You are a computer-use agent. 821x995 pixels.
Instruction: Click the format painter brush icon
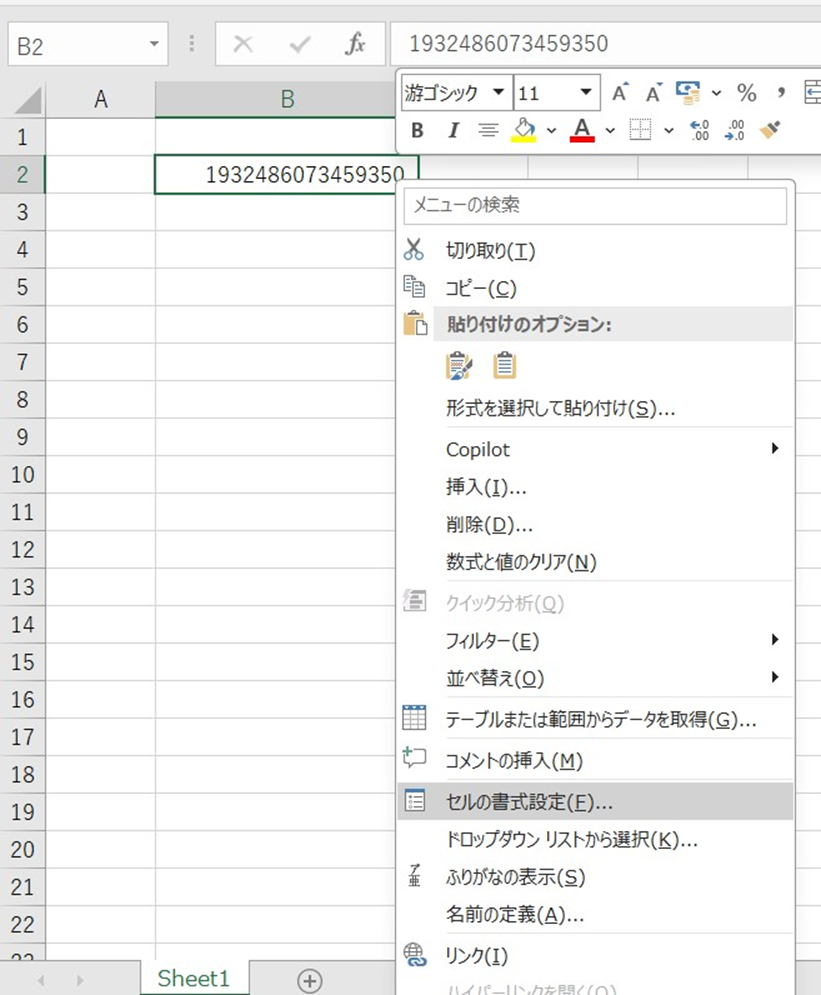(770, 129)
